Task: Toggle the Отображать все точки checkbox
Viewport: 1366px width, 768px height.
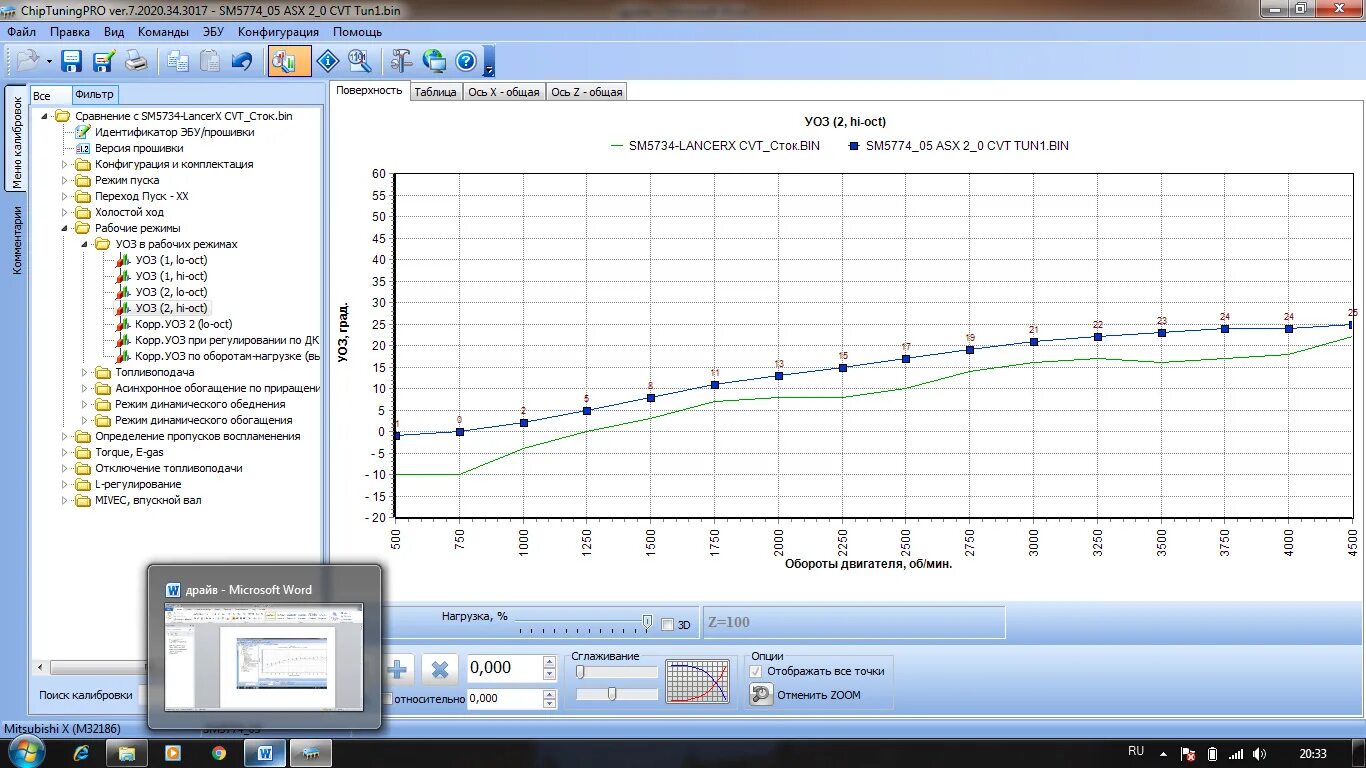Action: pyautogui.click(x=756, y=671)
